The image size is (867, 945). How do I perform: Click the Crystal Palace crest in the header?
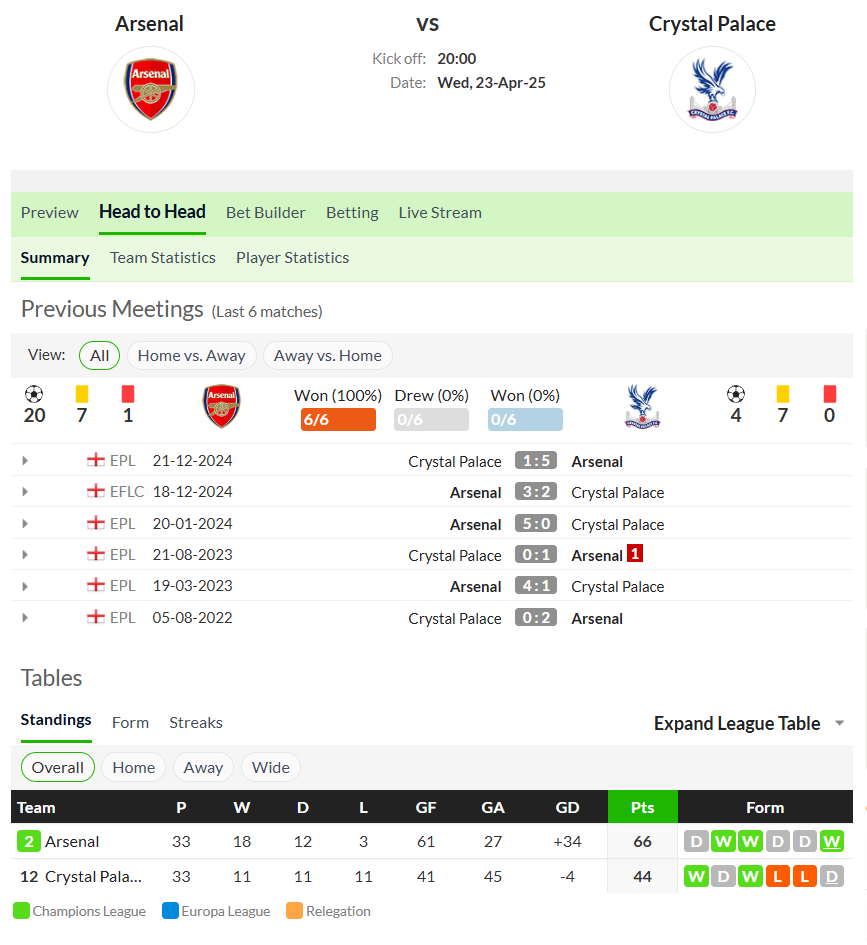pyautogui.click(x=712, y=89)
